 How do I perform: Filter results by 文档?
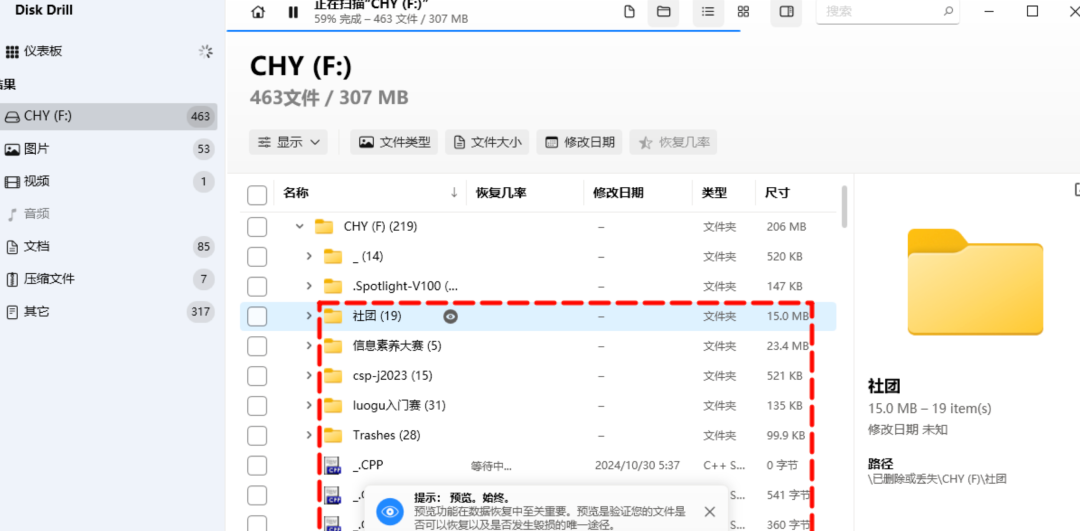(107, 247)
